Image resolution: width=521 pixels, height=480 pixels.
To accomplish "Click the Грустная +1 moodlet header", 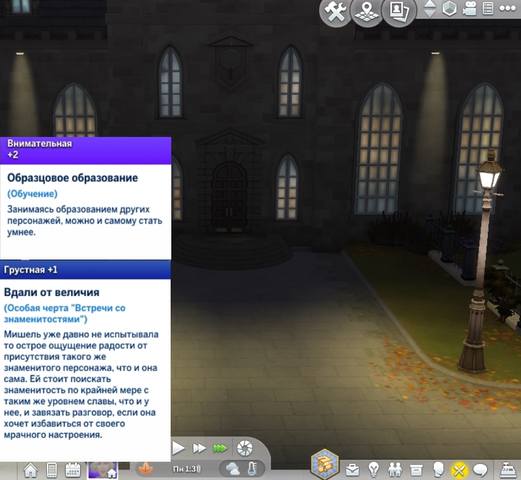I will [x=86, y=269].
